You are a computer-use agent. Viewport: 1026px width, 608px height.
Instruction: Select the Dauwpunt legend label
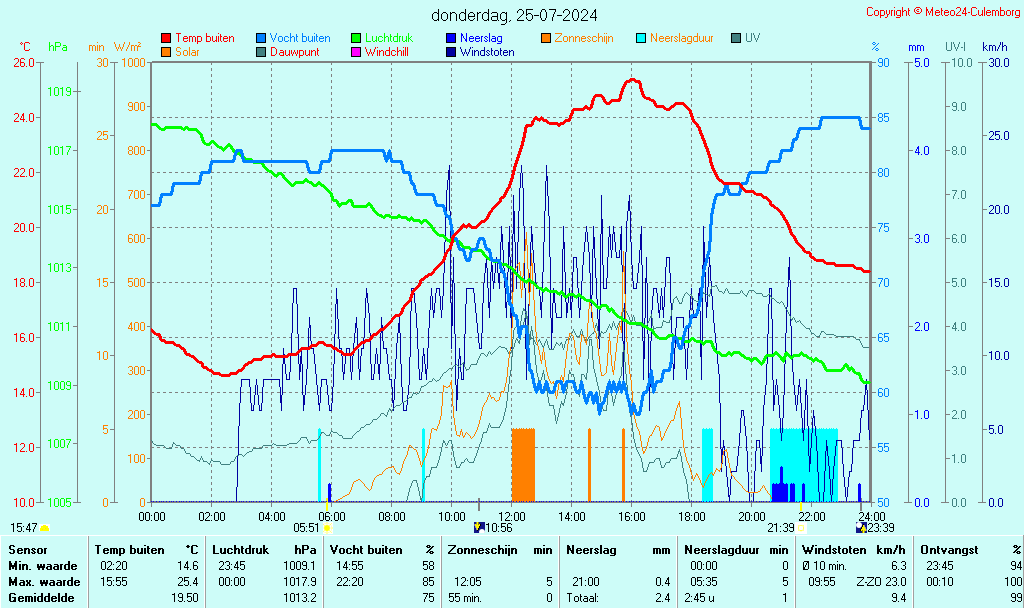pyautogui.click(x=294, y=51)
